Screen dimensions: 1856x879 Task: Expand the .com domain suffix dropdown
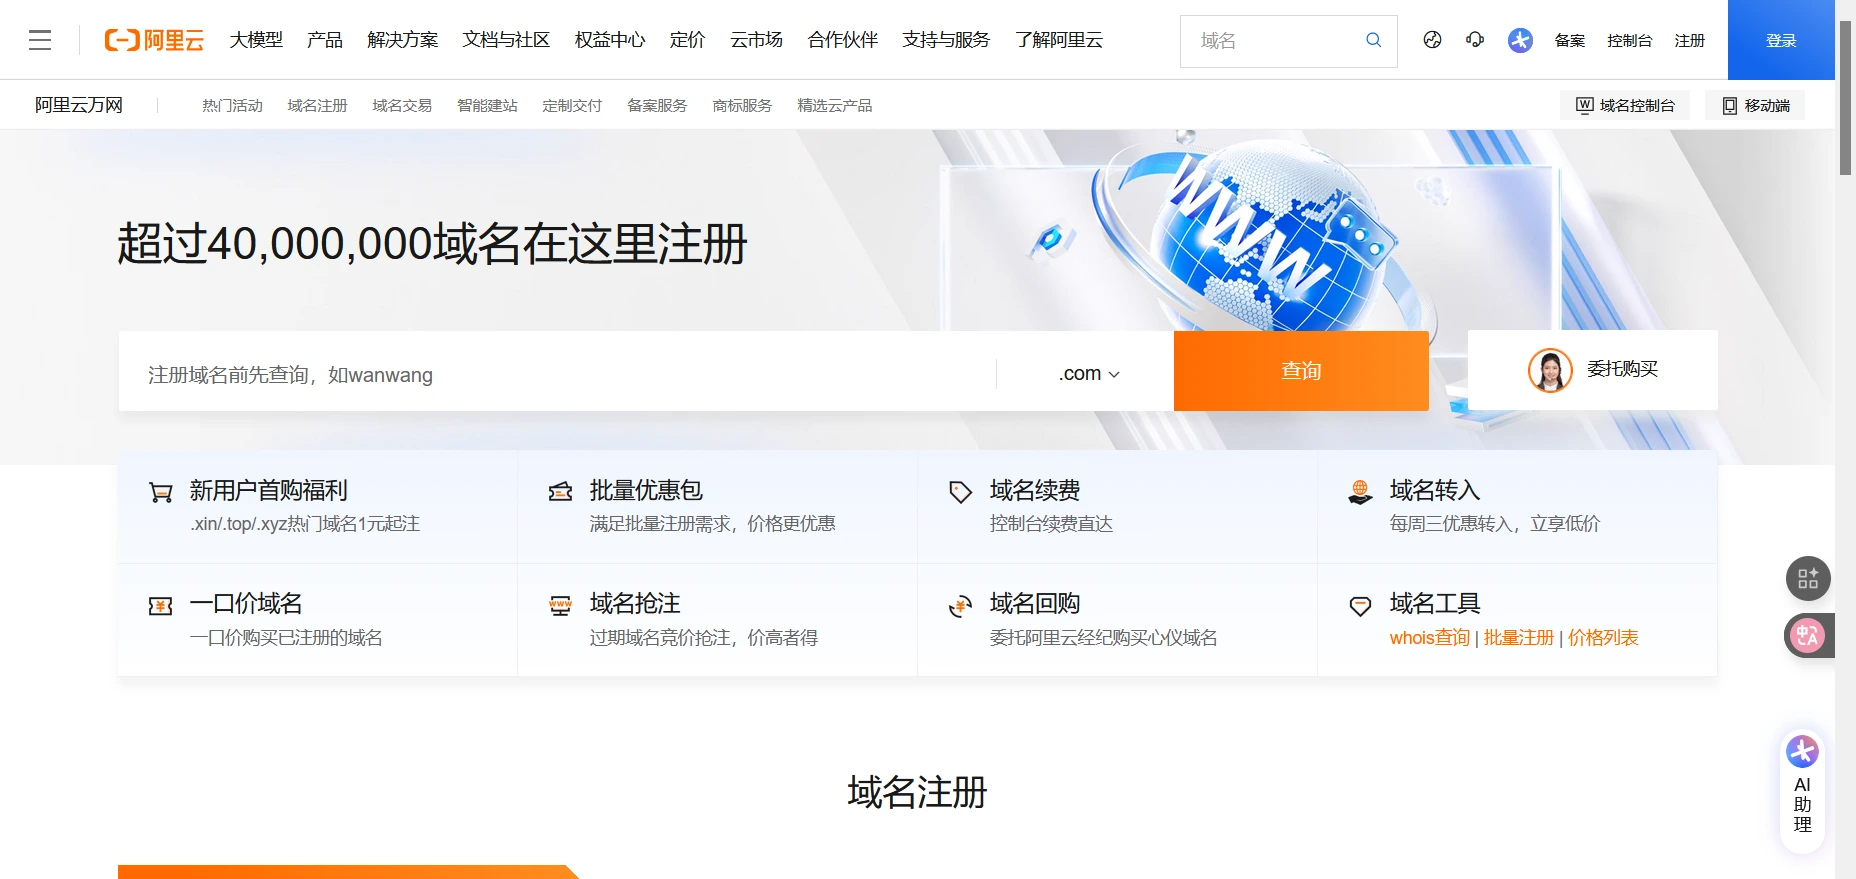pyautogui.click(x=1089, y=373)
